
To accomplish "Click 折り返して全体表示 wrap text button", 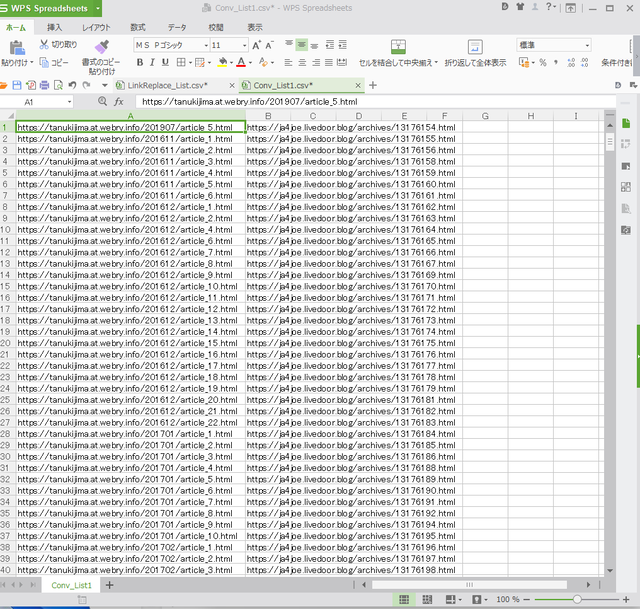I will (475, 53).
